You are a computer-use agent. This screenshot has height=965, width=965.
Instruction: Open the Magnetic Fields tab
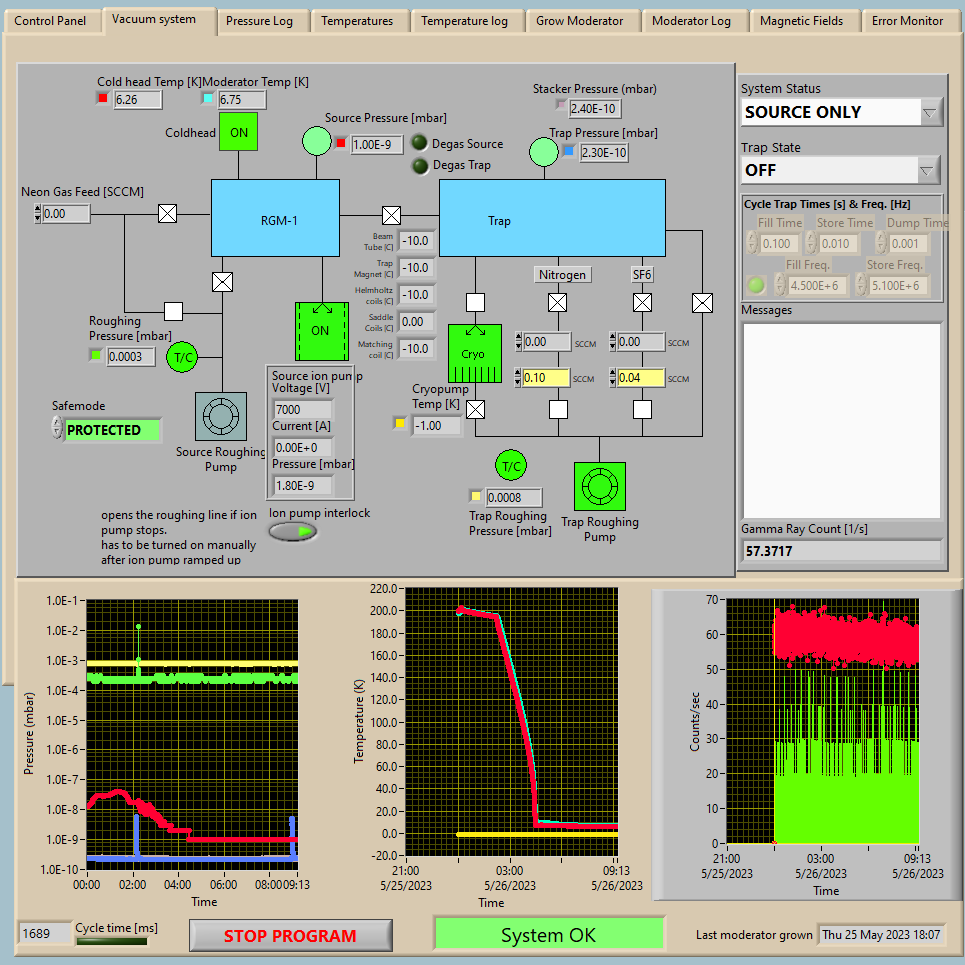801,21
